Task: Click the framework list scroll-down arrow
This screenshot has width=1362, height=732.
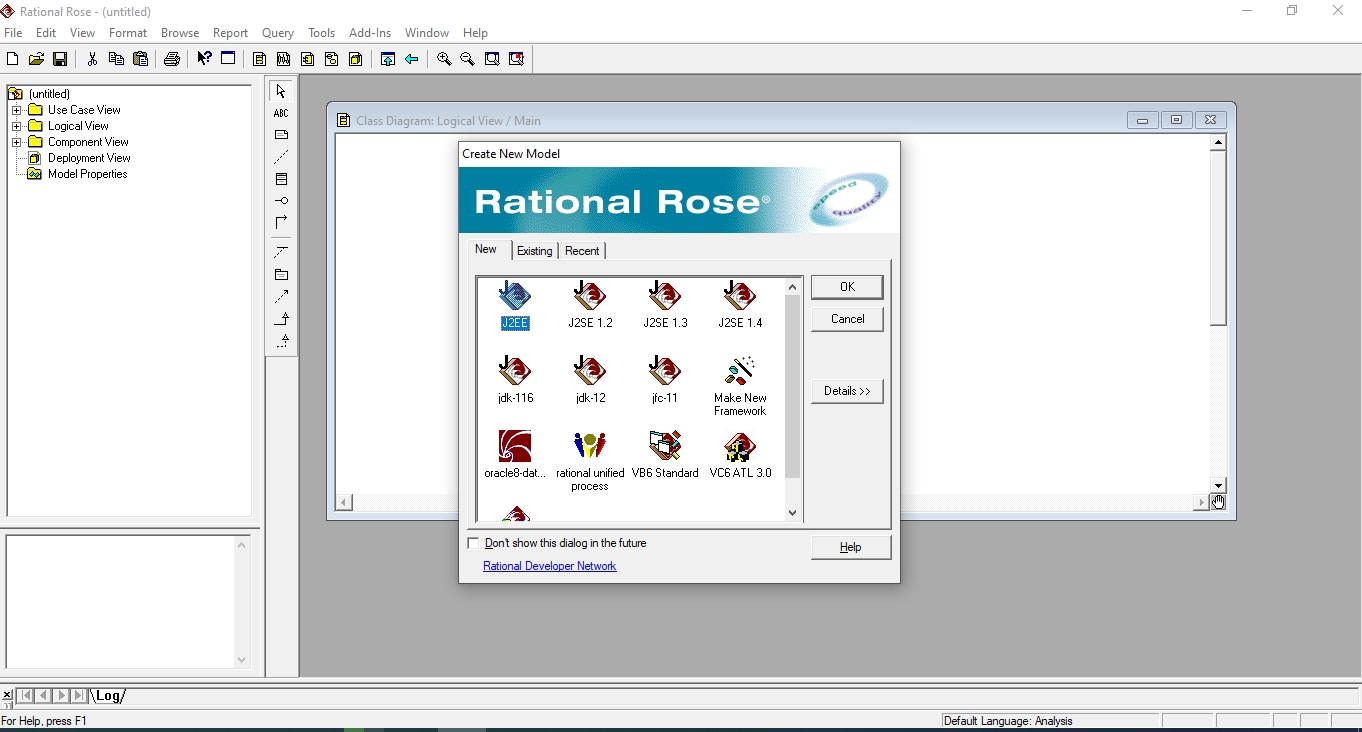Action: (x=793, y=513)
